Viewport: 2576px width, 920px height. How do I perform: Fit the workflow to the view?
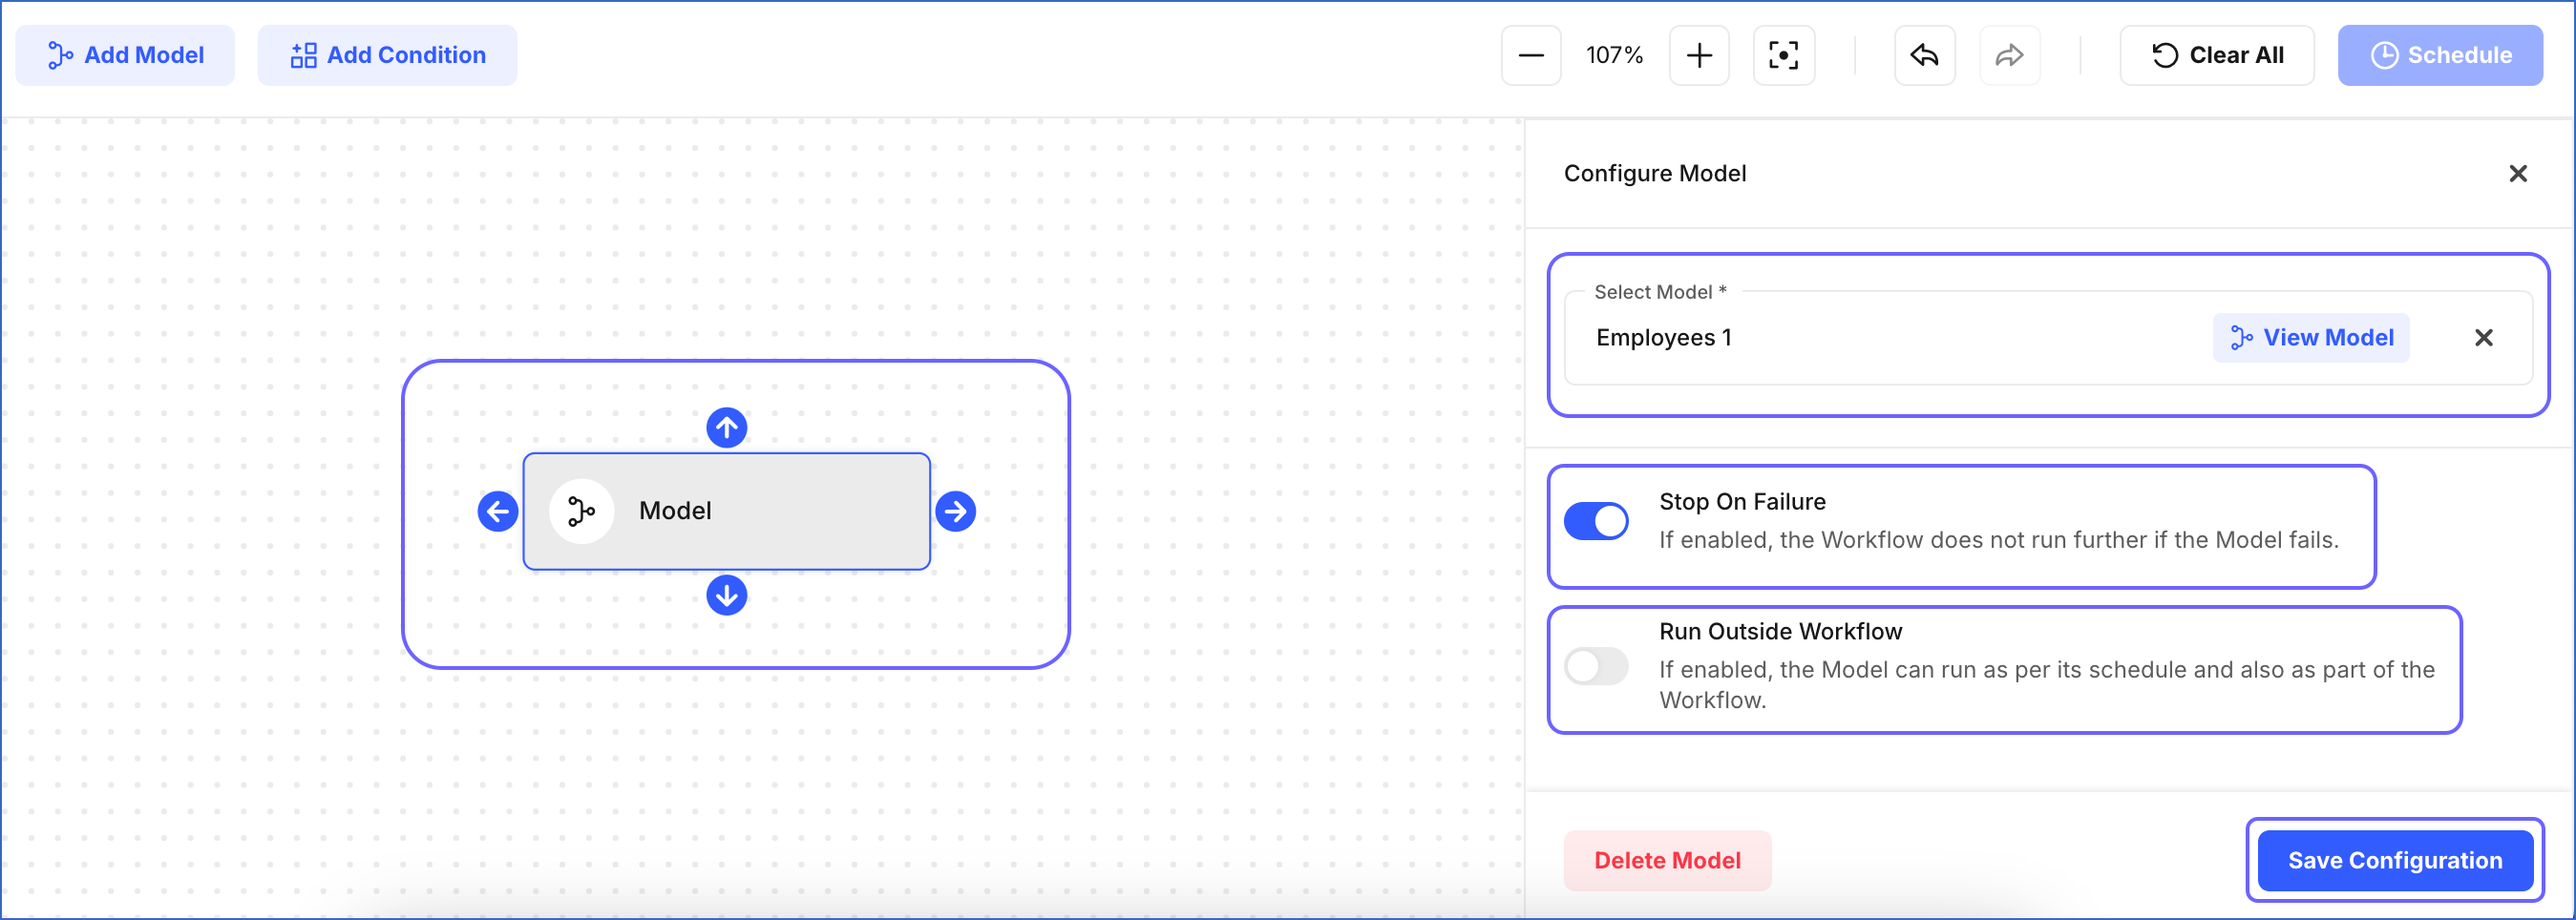1784,55
